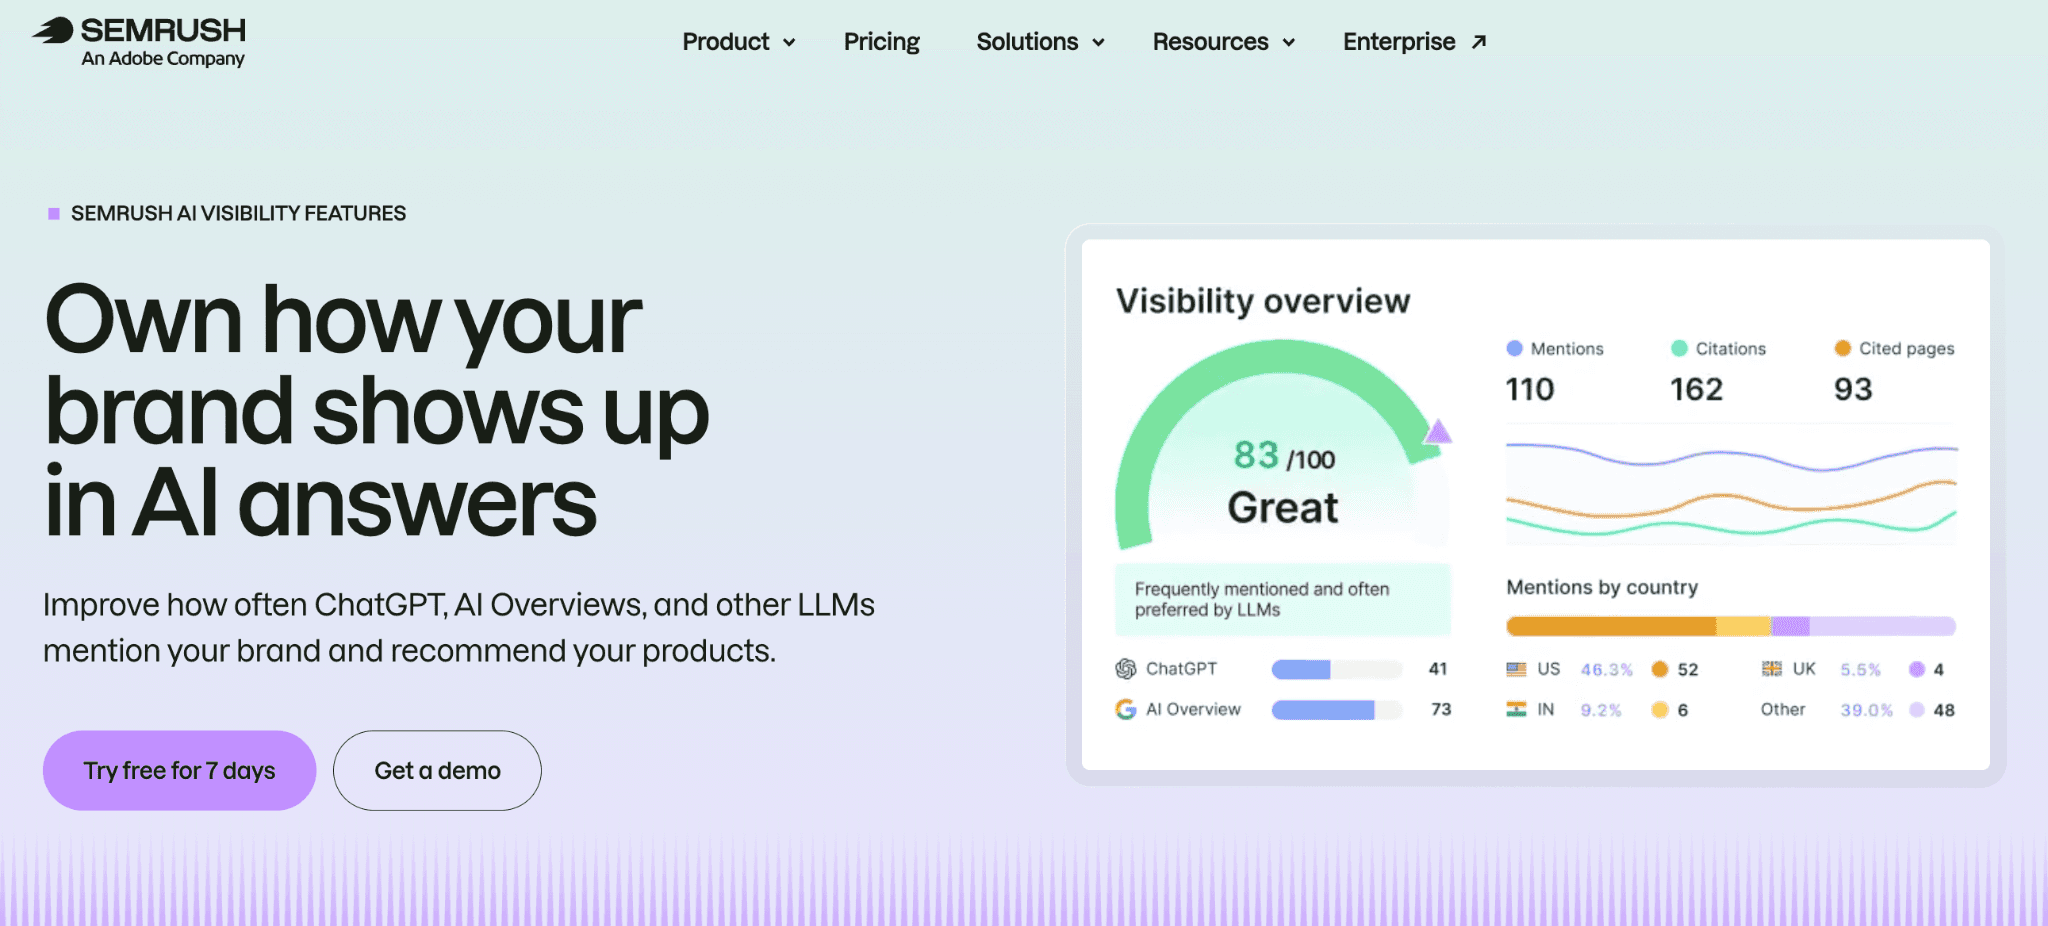Click the IN percentage 9.2%
The width and height of the screenshot is (2048, 926).
tap(1601, 710)
